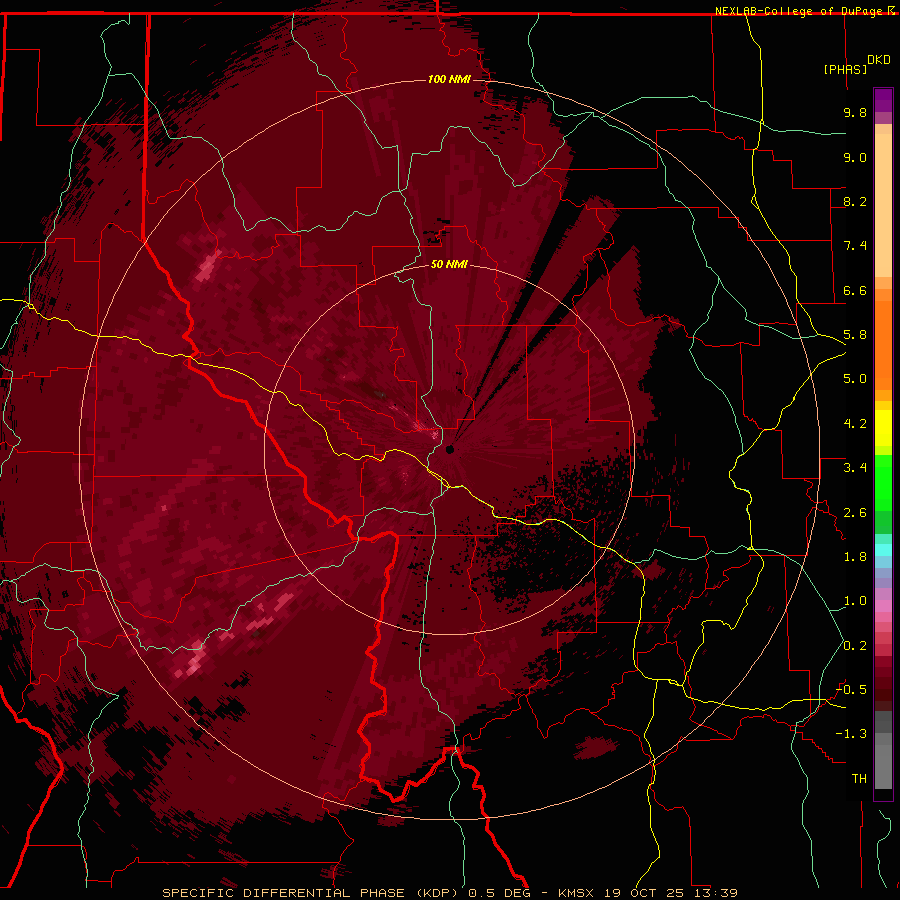Click the -1.3 value on color scale

(851, 734)
